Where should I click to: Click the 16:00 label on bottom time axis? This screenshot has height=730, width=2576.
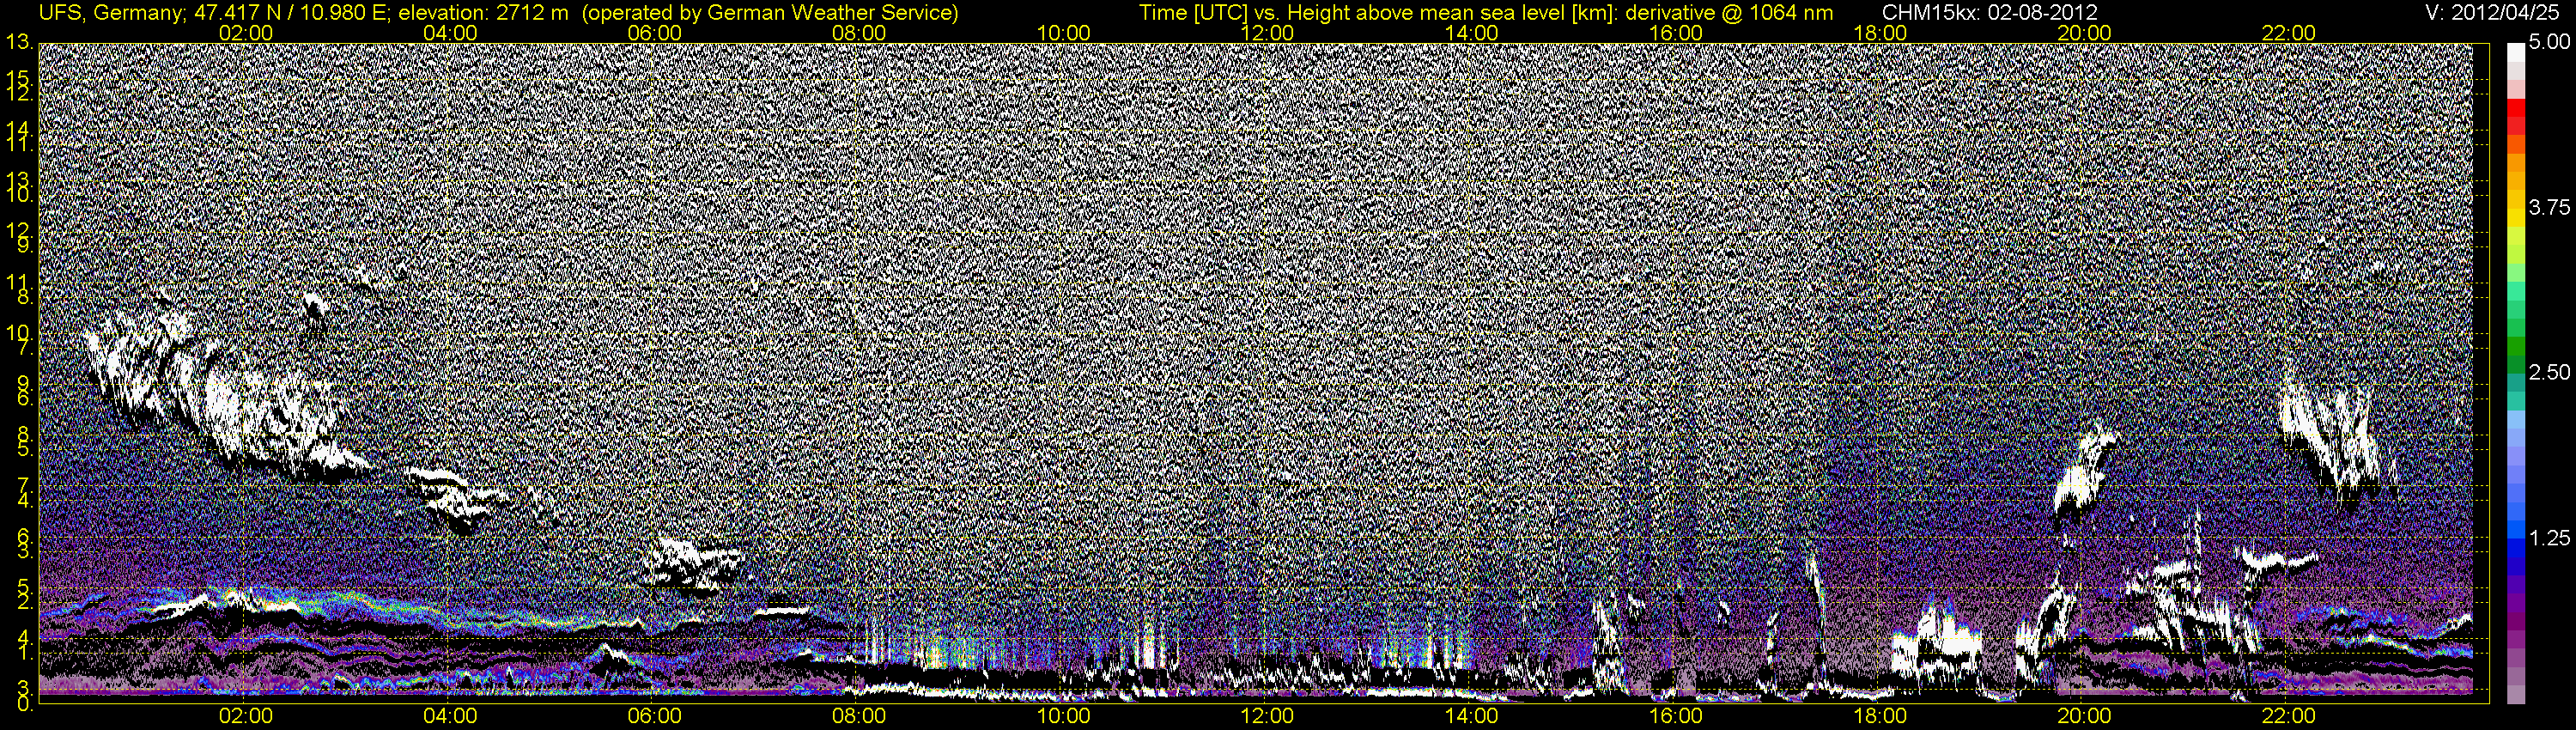pyautogui.click(x=1676, y=717)
